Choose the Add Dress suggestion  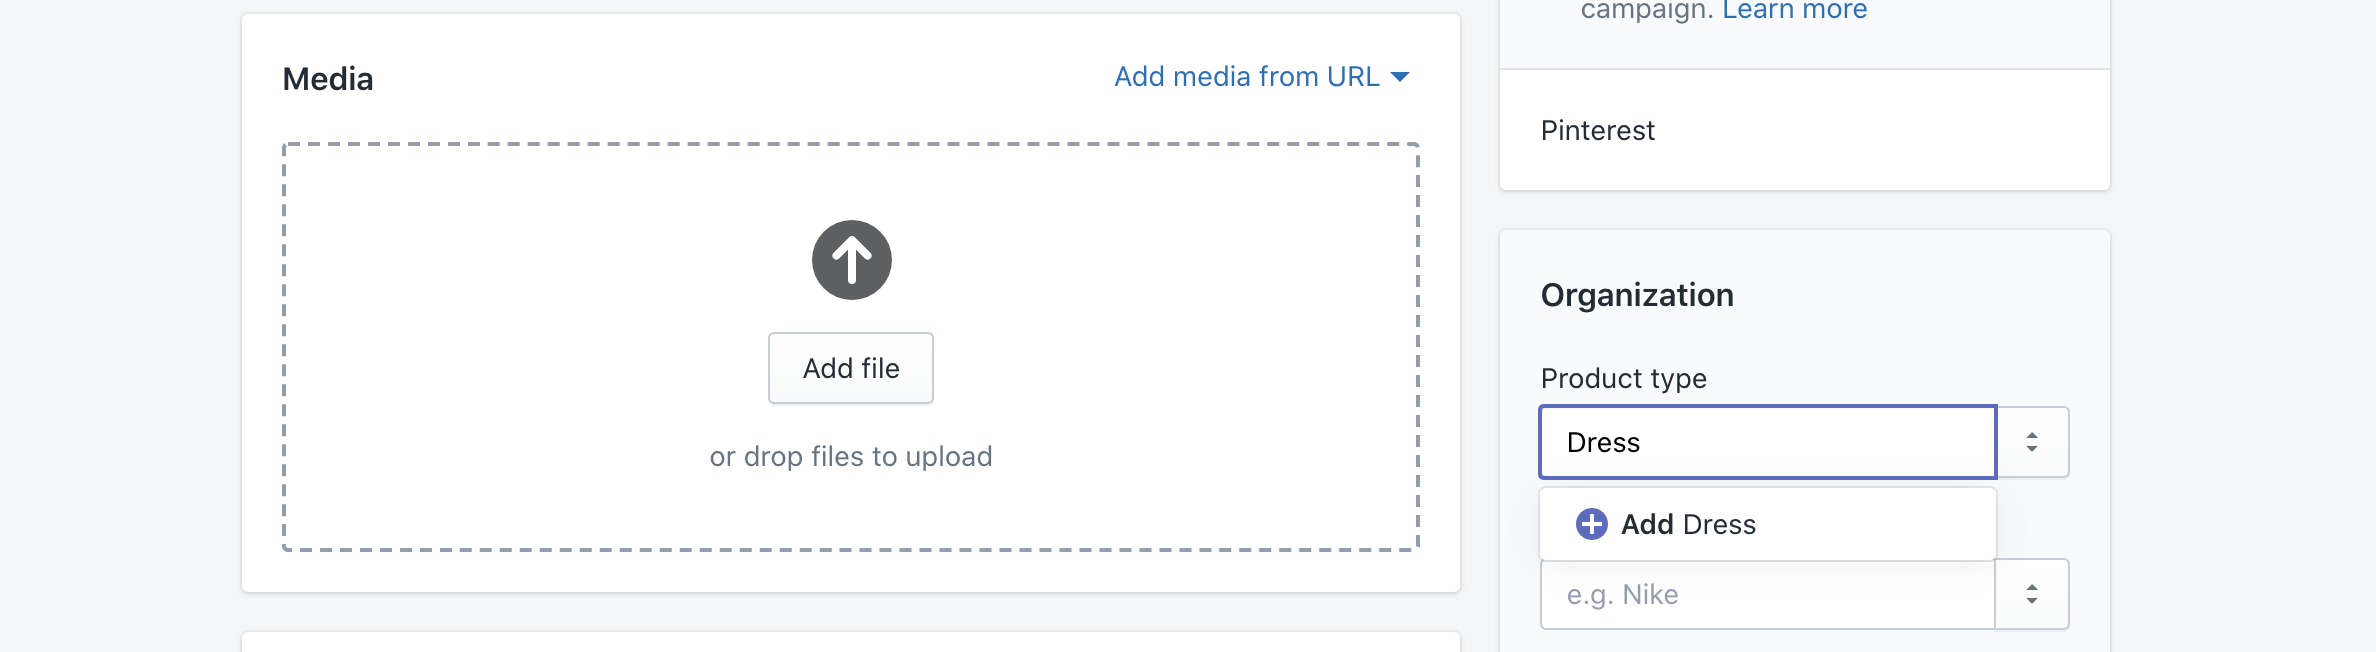tap(1768, 524)
